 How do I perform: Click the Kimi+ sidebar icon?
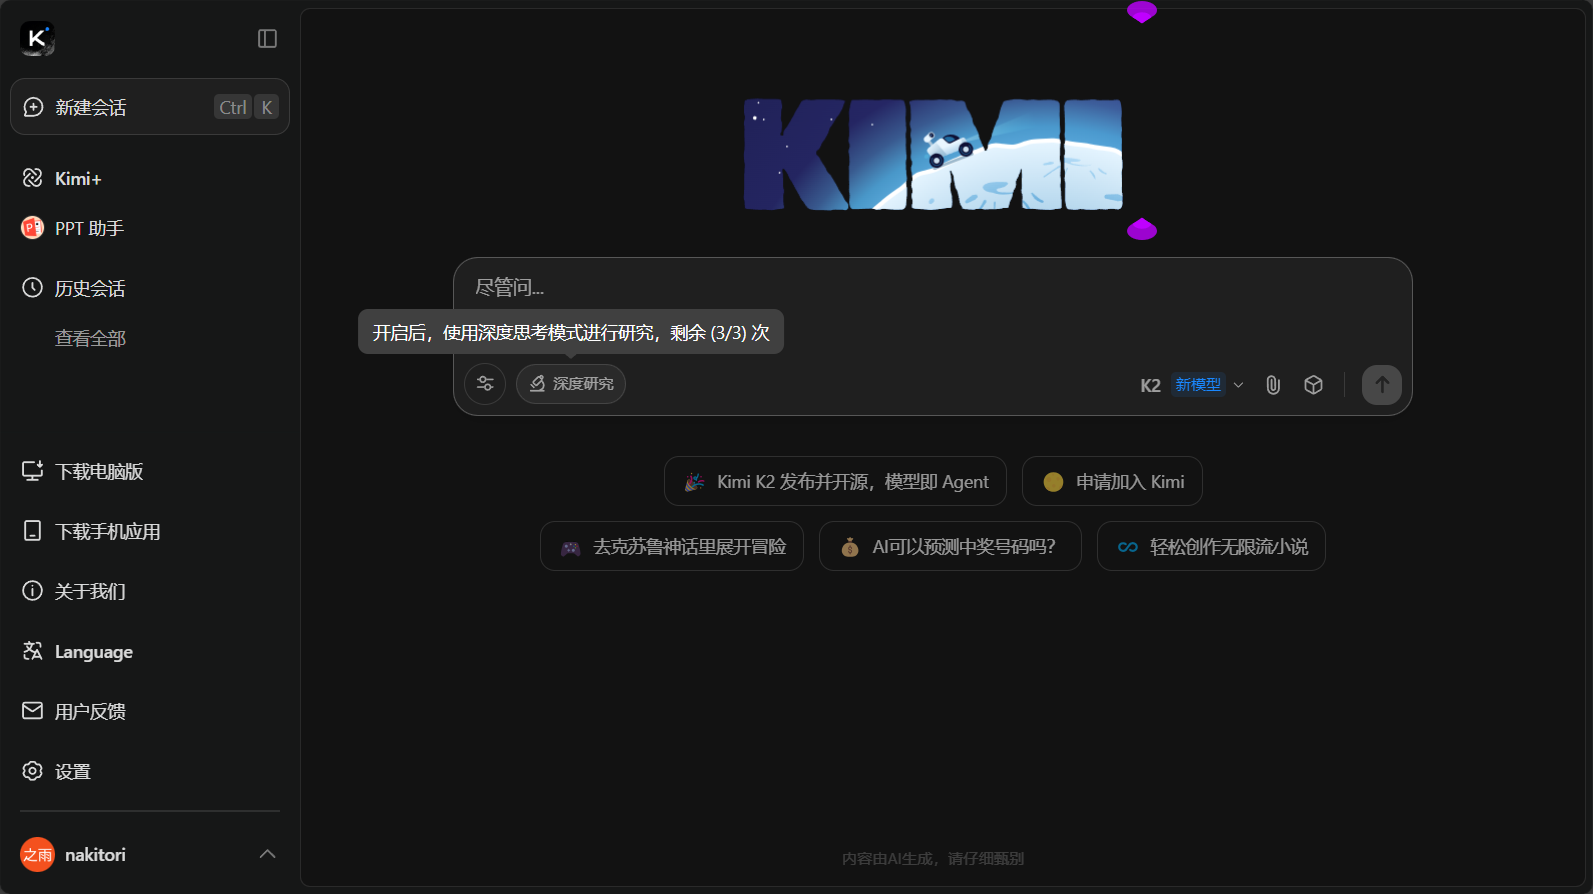coord(33,178)
